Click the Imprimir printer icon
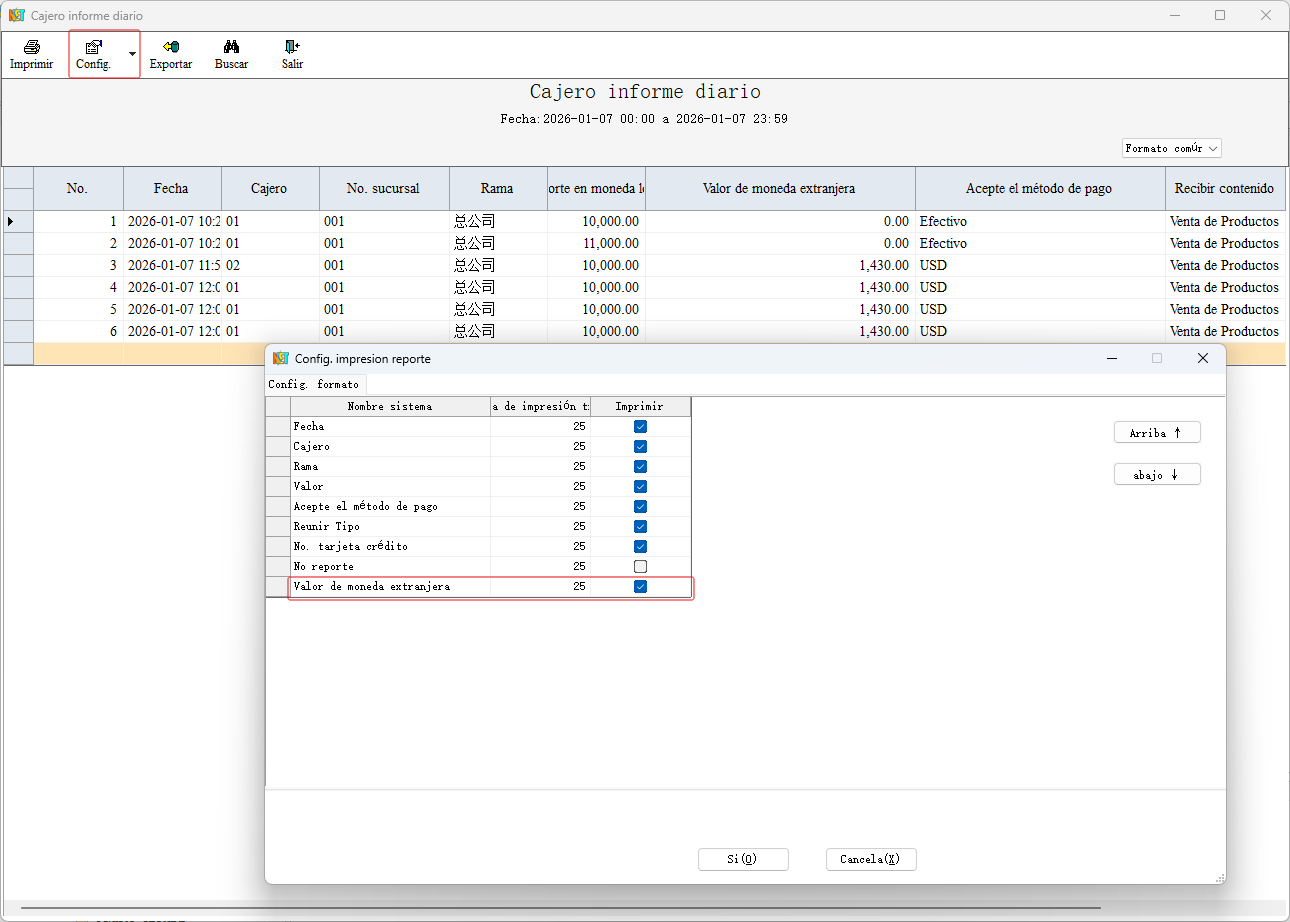1290x922 pixels. point(31,47)
